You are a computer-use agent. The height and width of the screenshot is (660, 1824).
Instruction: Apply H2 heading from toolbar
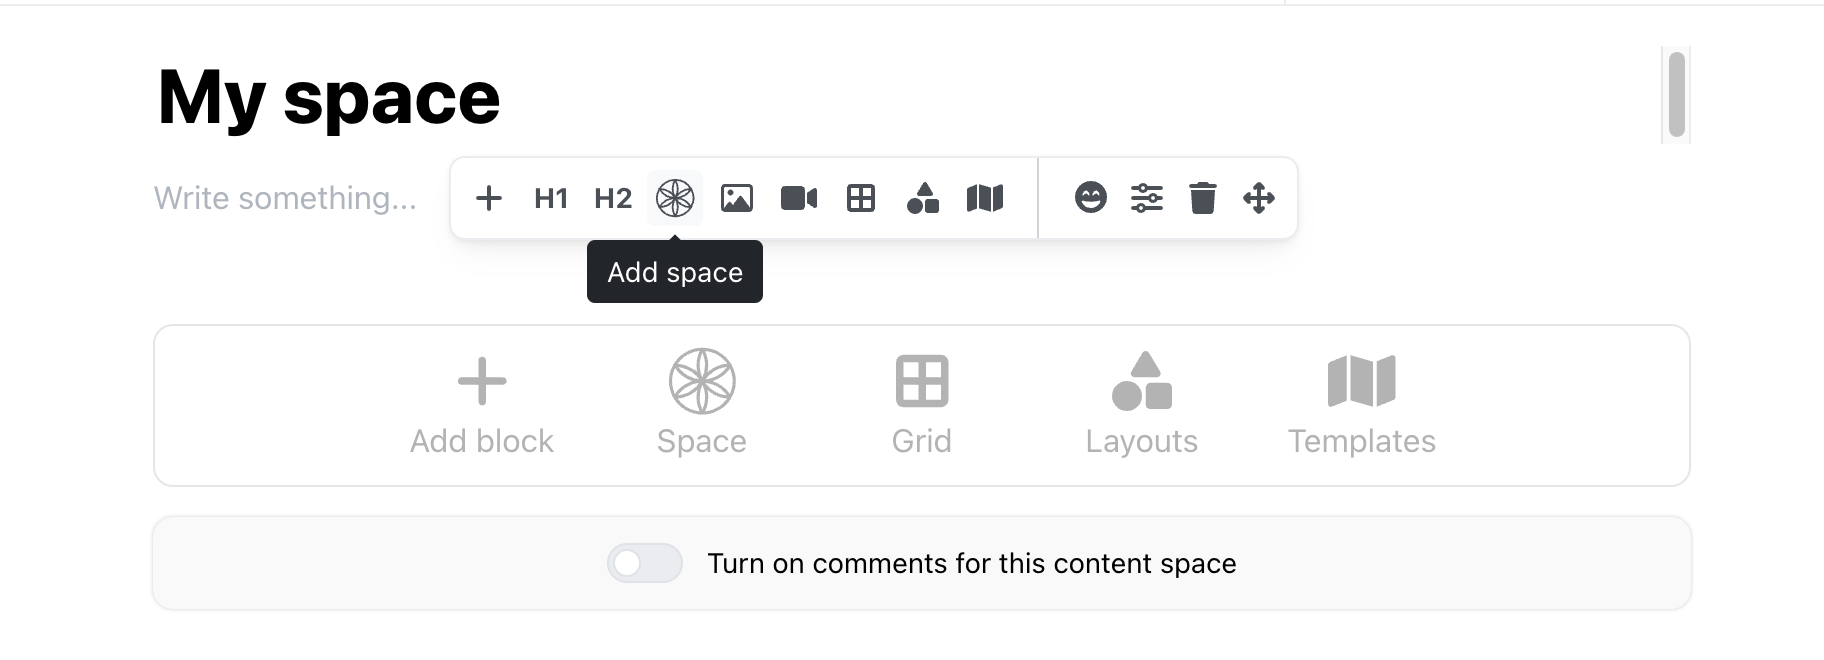point(613,198)
